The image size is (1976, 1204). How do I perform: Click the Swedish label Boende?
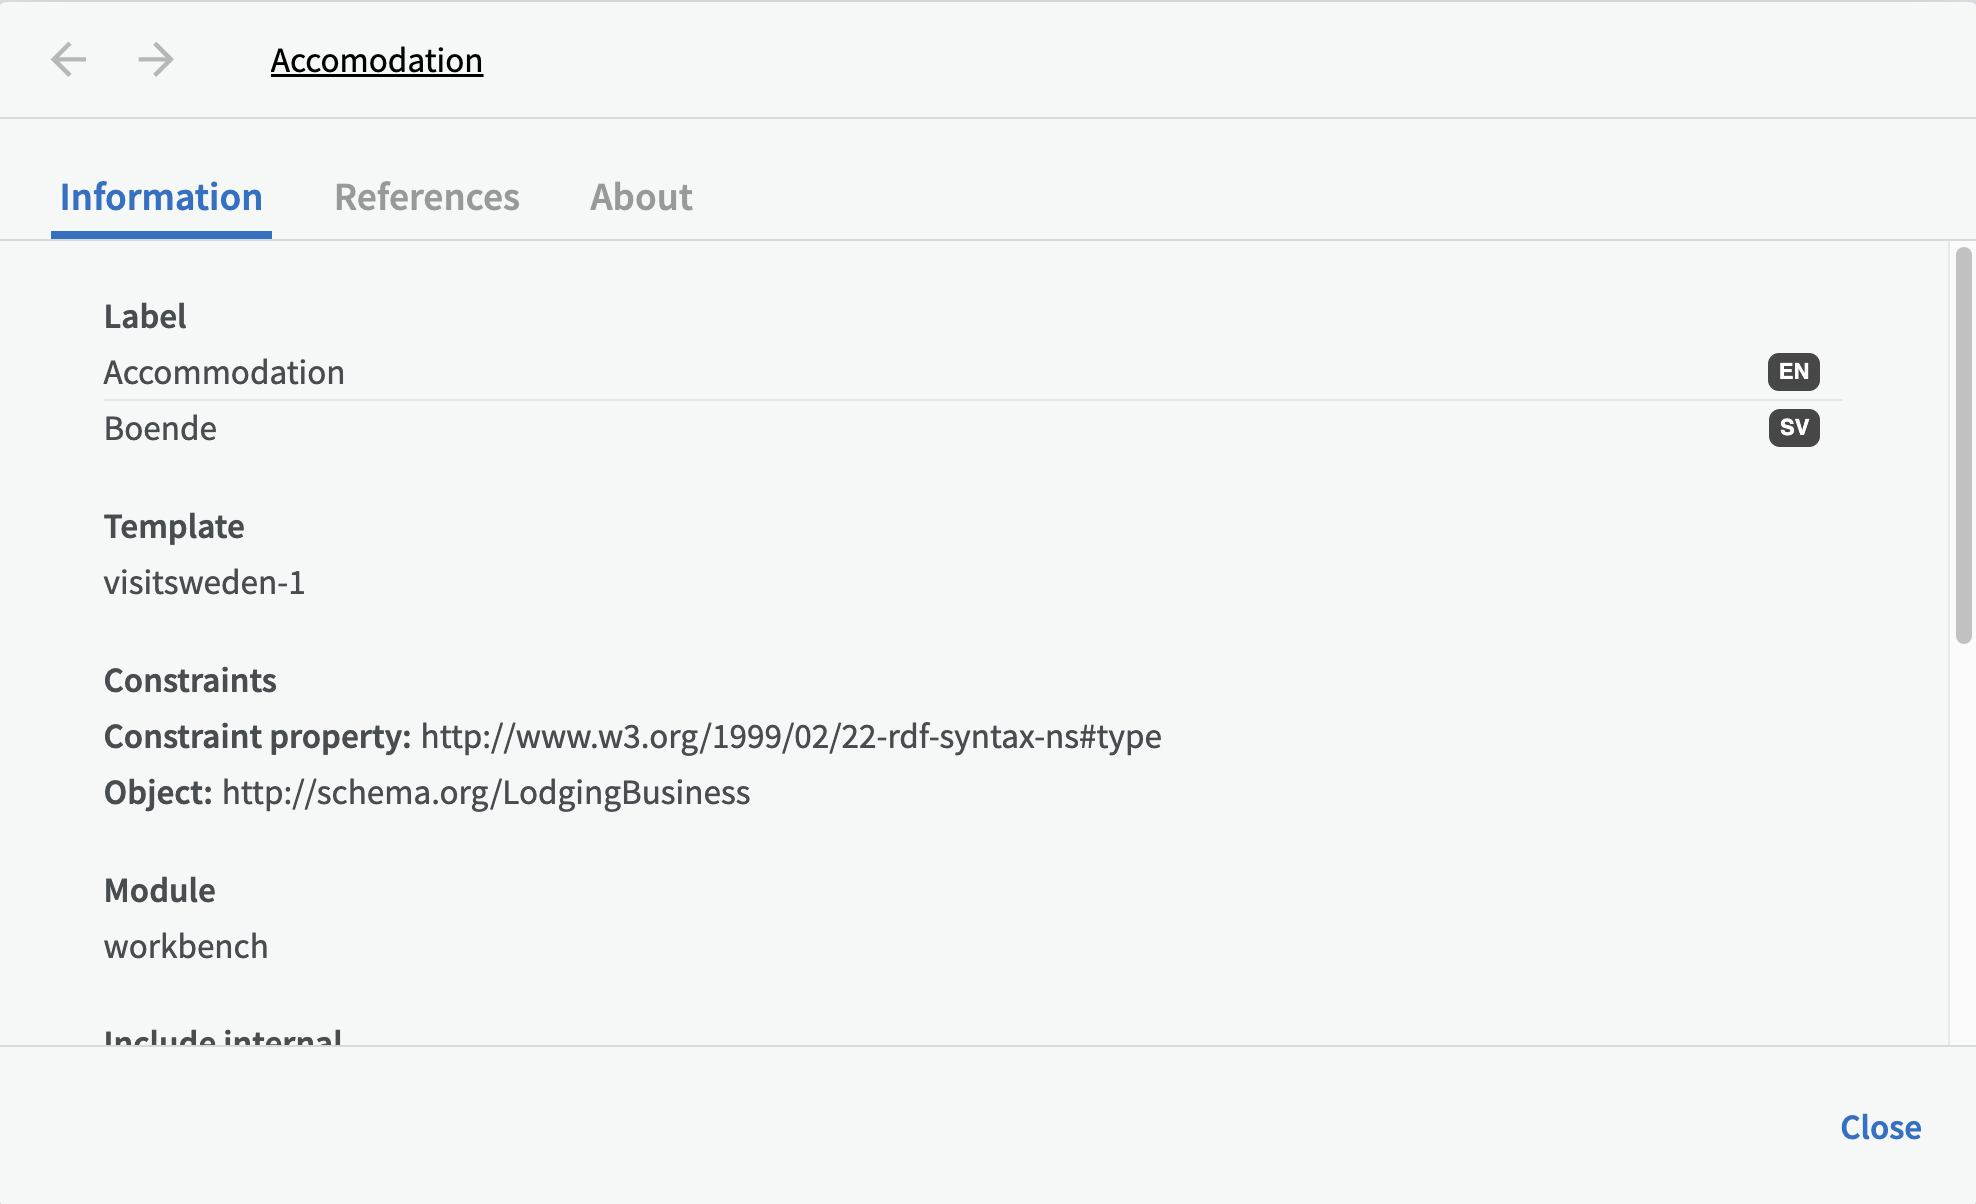pos(160,429)
